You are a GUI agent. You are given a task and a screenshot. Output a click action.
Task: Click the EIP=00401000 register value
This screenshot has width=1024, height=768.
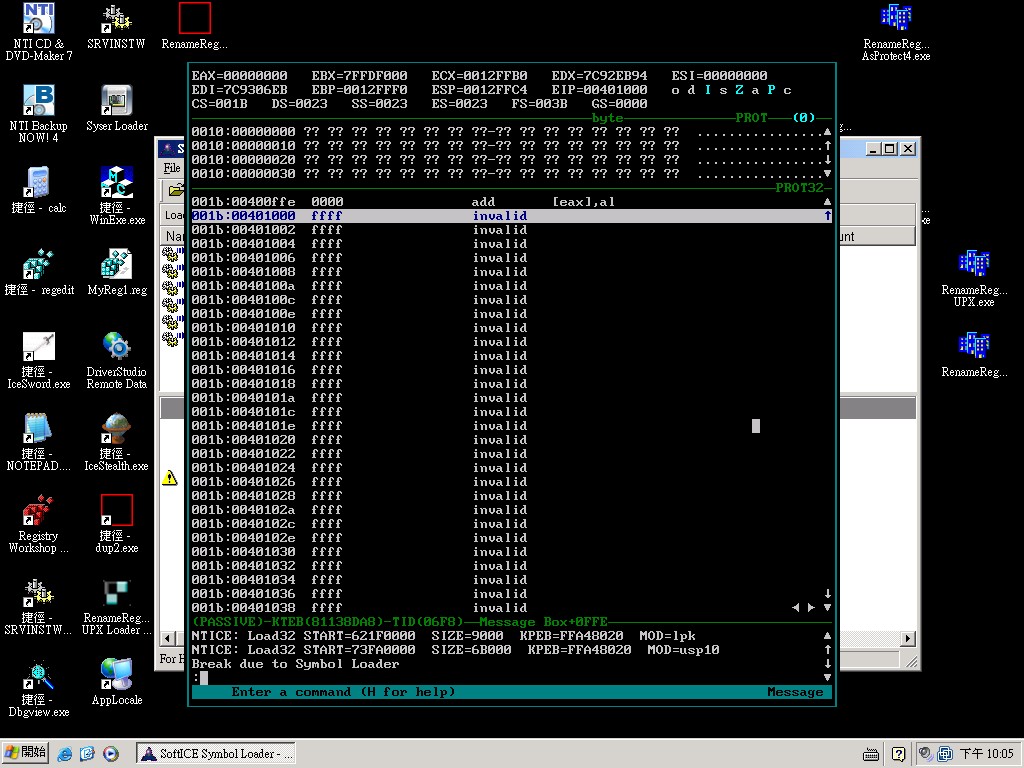pyautogui.click(x=599, y=89)
